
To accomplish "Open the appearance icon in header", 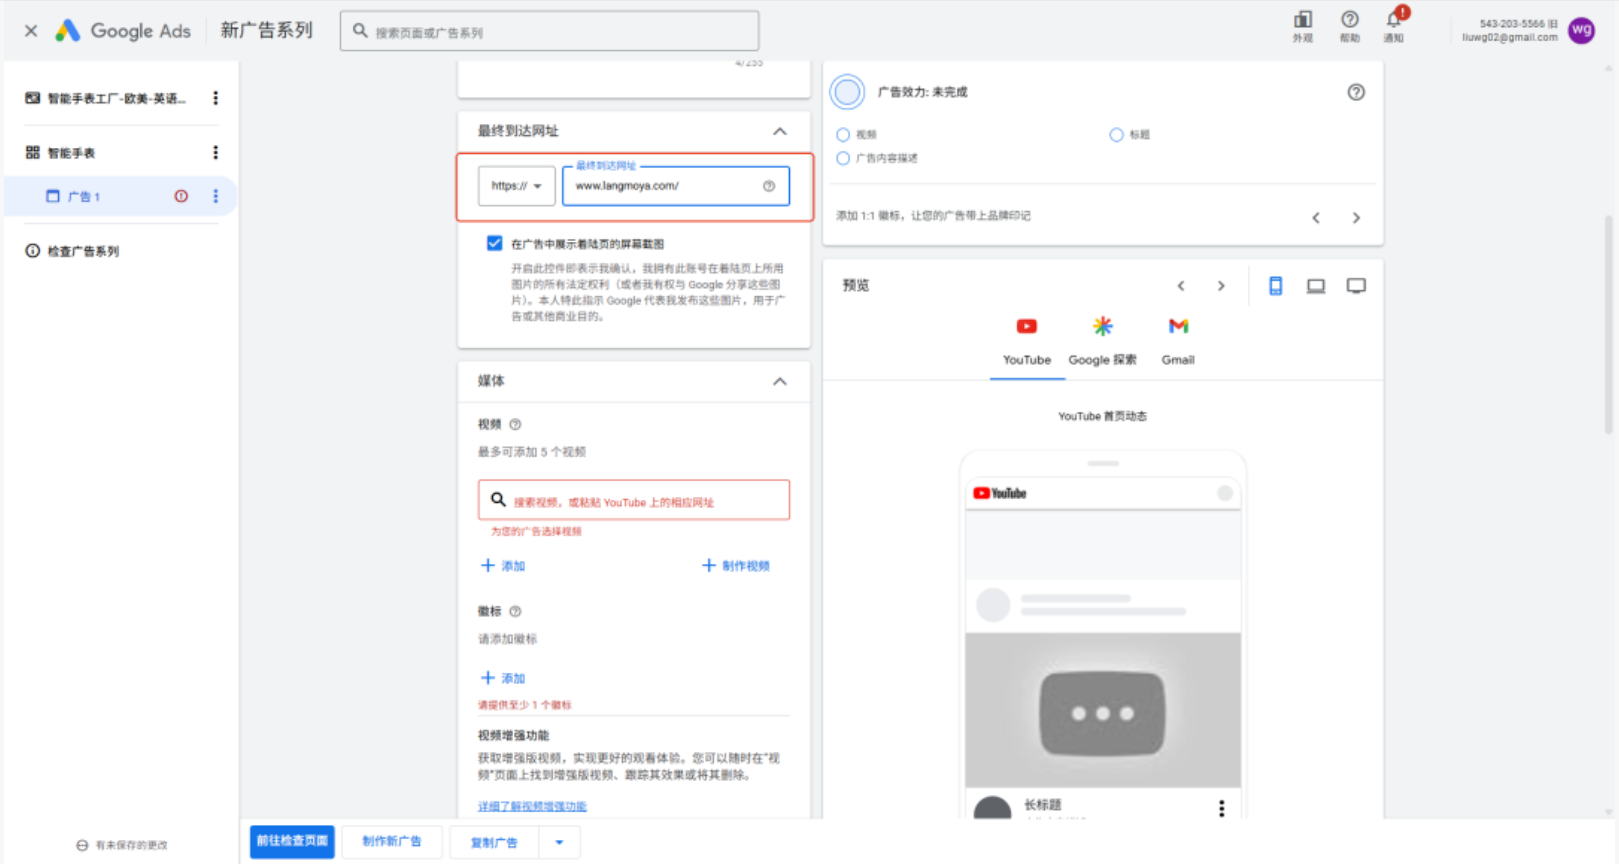I will coord(1302,20).
